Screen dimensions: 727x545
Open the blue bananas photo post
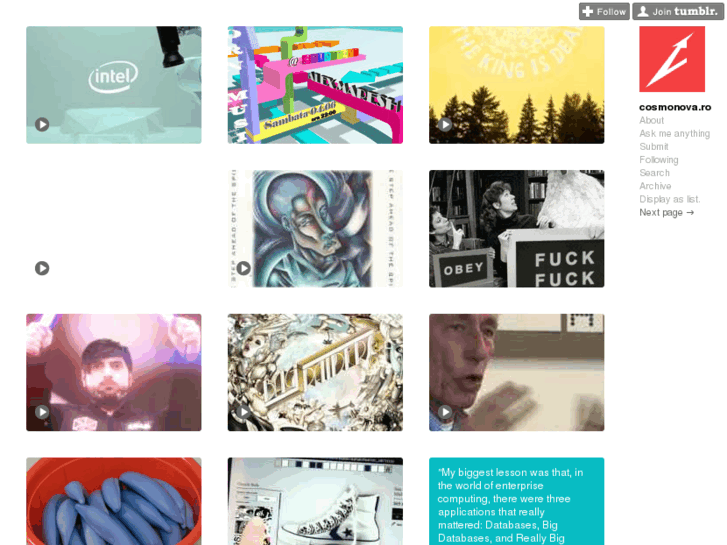114,501
